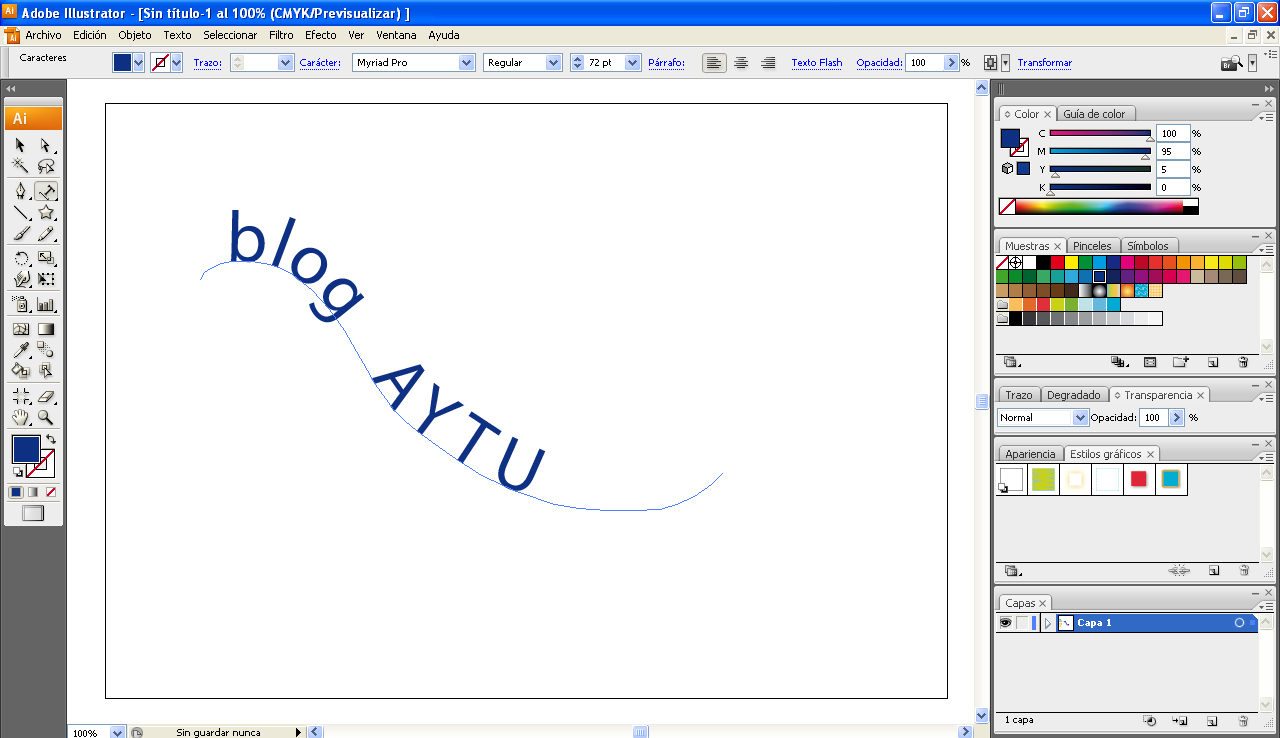Click the M percentage field showing 95
This screenshot has width=1280, height=738.
click(1173, 151)
